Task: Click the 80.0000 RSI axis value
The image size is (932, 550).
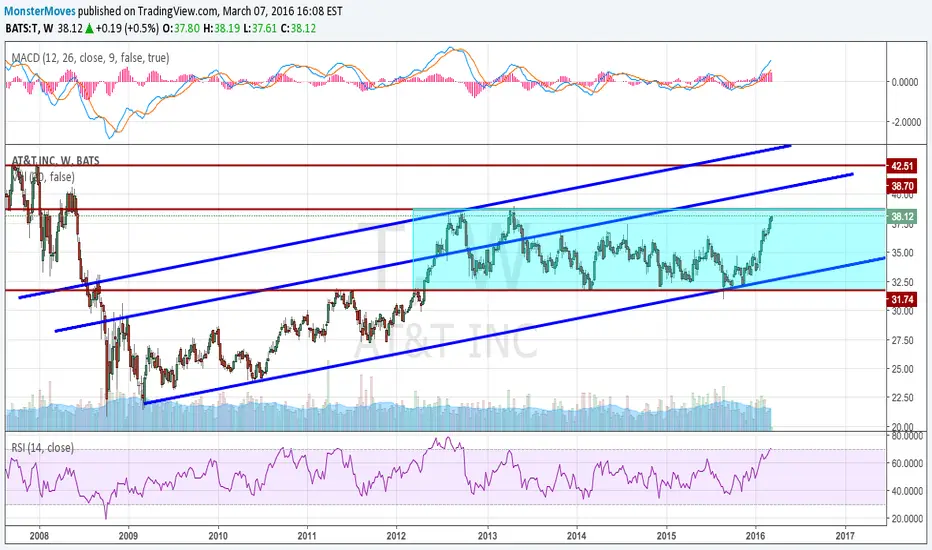Action: point(906,436)
